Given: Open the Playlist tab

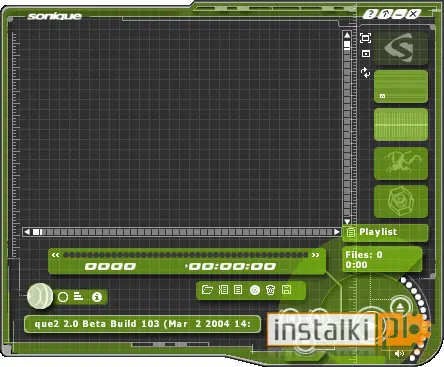Looking at the screenshot, I should tap(385, 232).
